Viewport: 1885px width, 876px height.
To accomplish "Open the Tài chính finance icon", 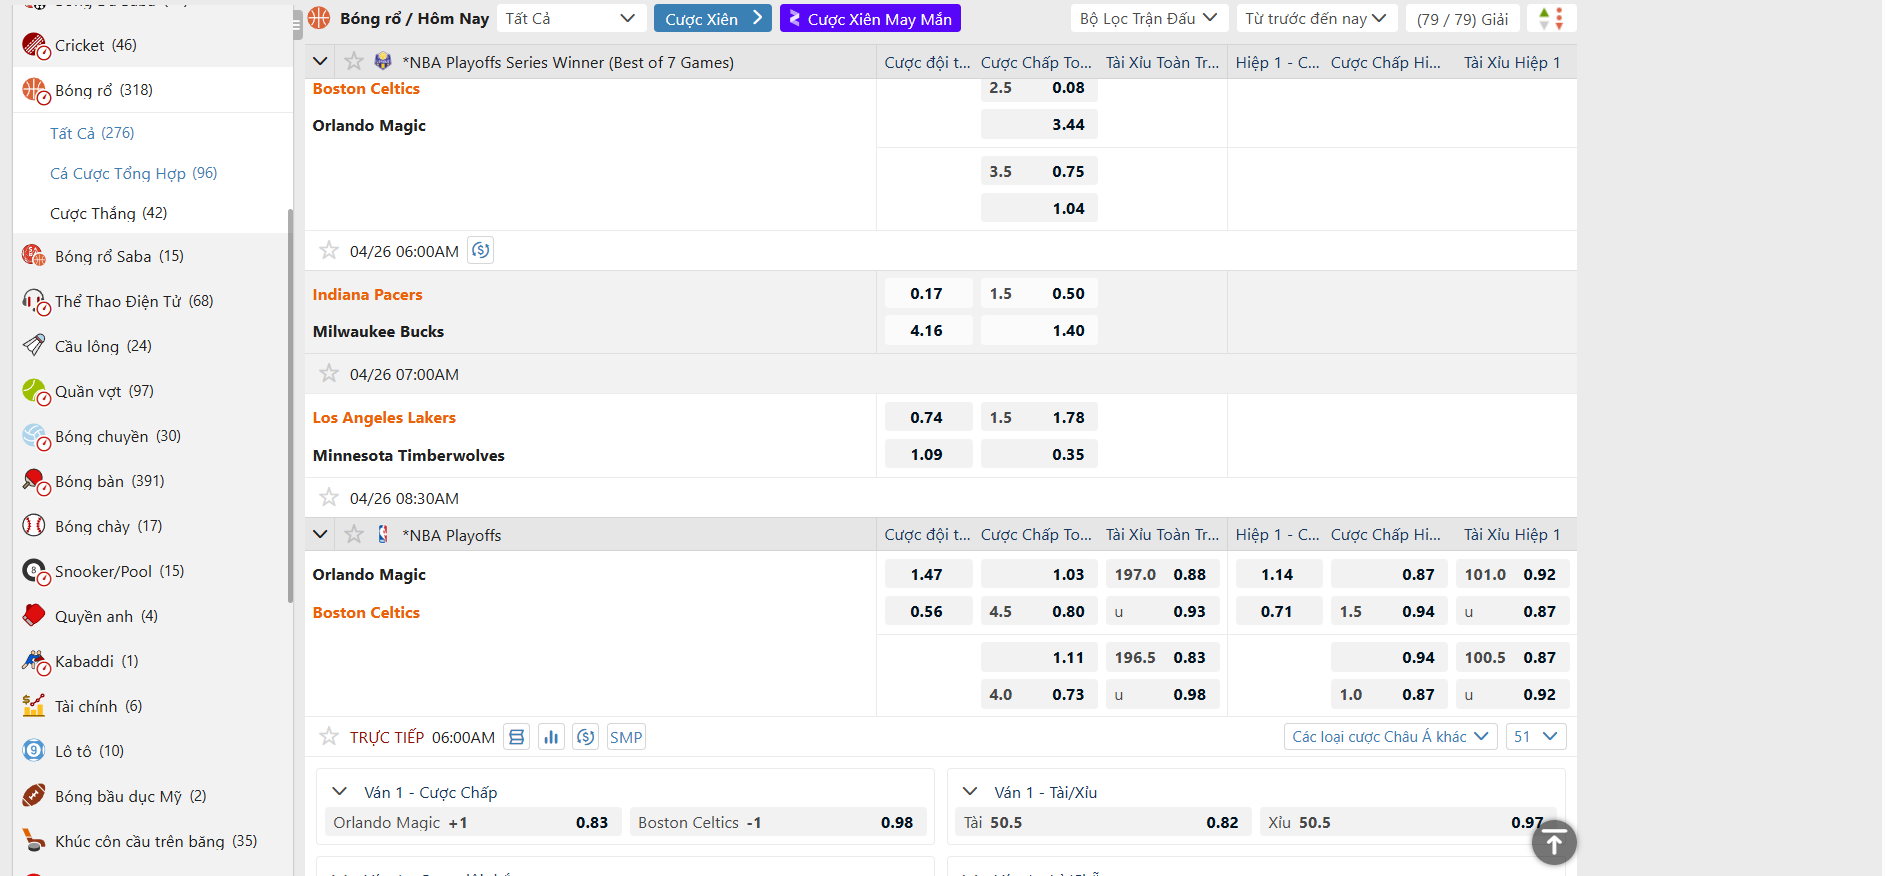I will click(x=34, y=706).
